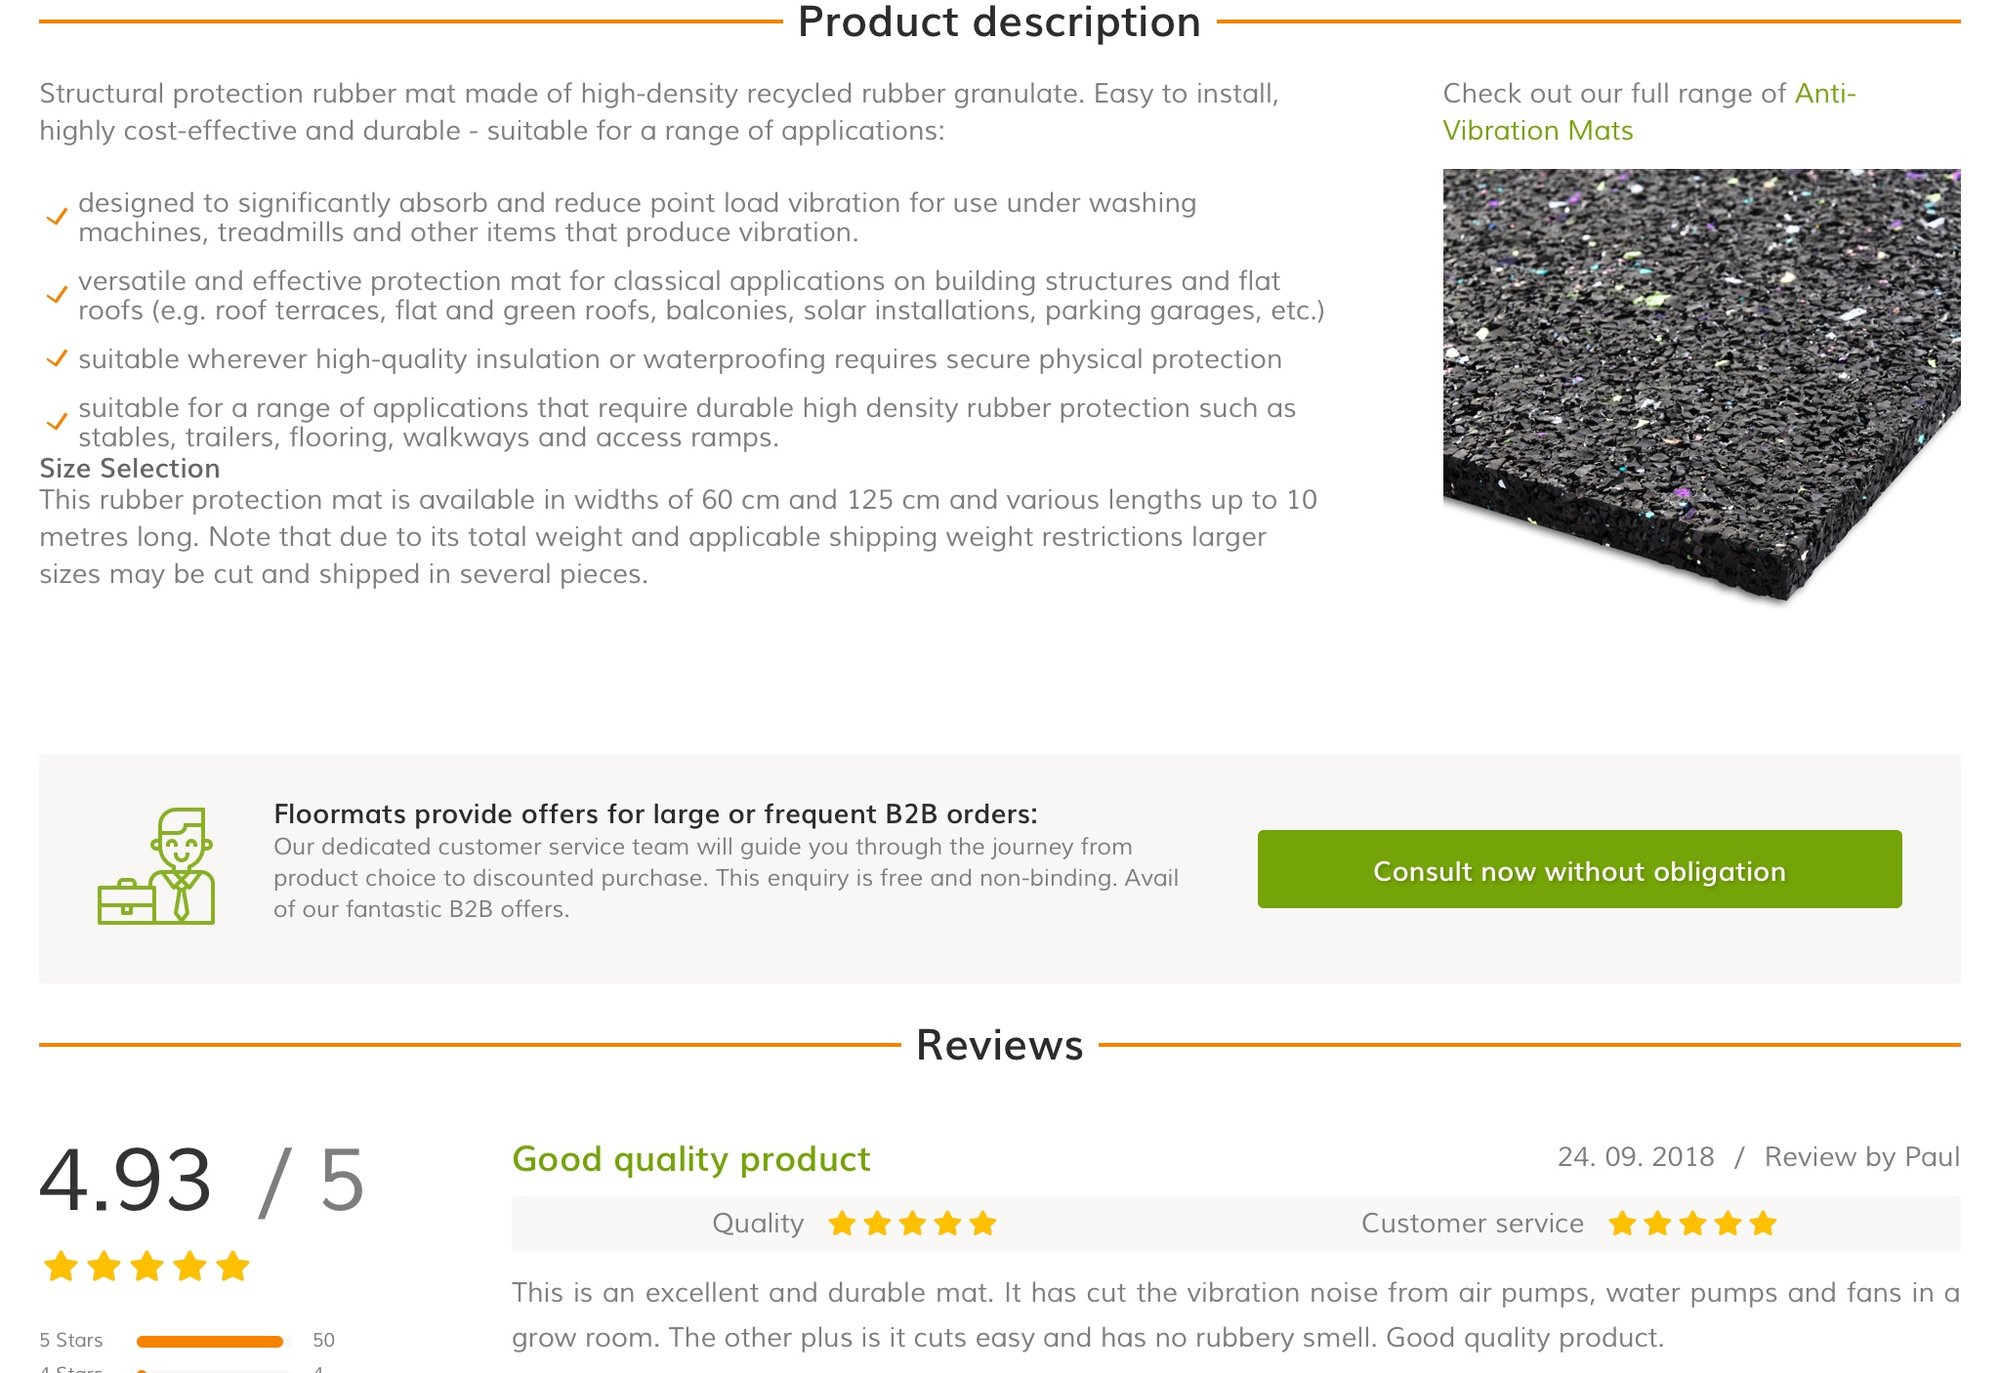Click the checkmark beside the flat roofs bullet
This screenshot has width=2000, height=1373.
[x=57, y=295]
